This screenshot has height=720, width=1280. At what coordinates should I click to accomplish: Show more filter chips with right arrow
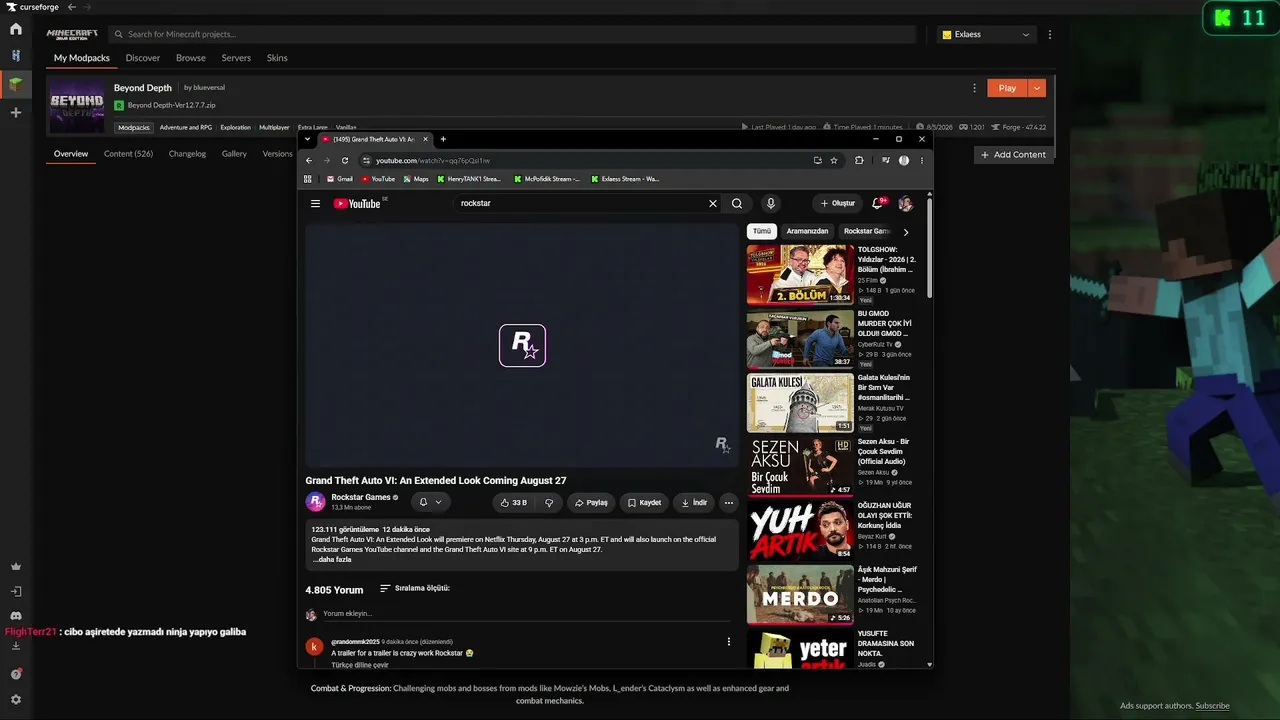click(x=906, y=231)
